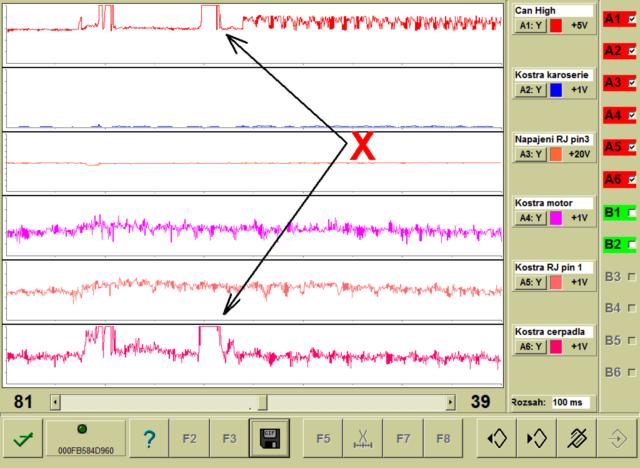Screen dimensions: 640x468
Task: Click the left-pointing diamond arrow icon
Action: point(497,439)
